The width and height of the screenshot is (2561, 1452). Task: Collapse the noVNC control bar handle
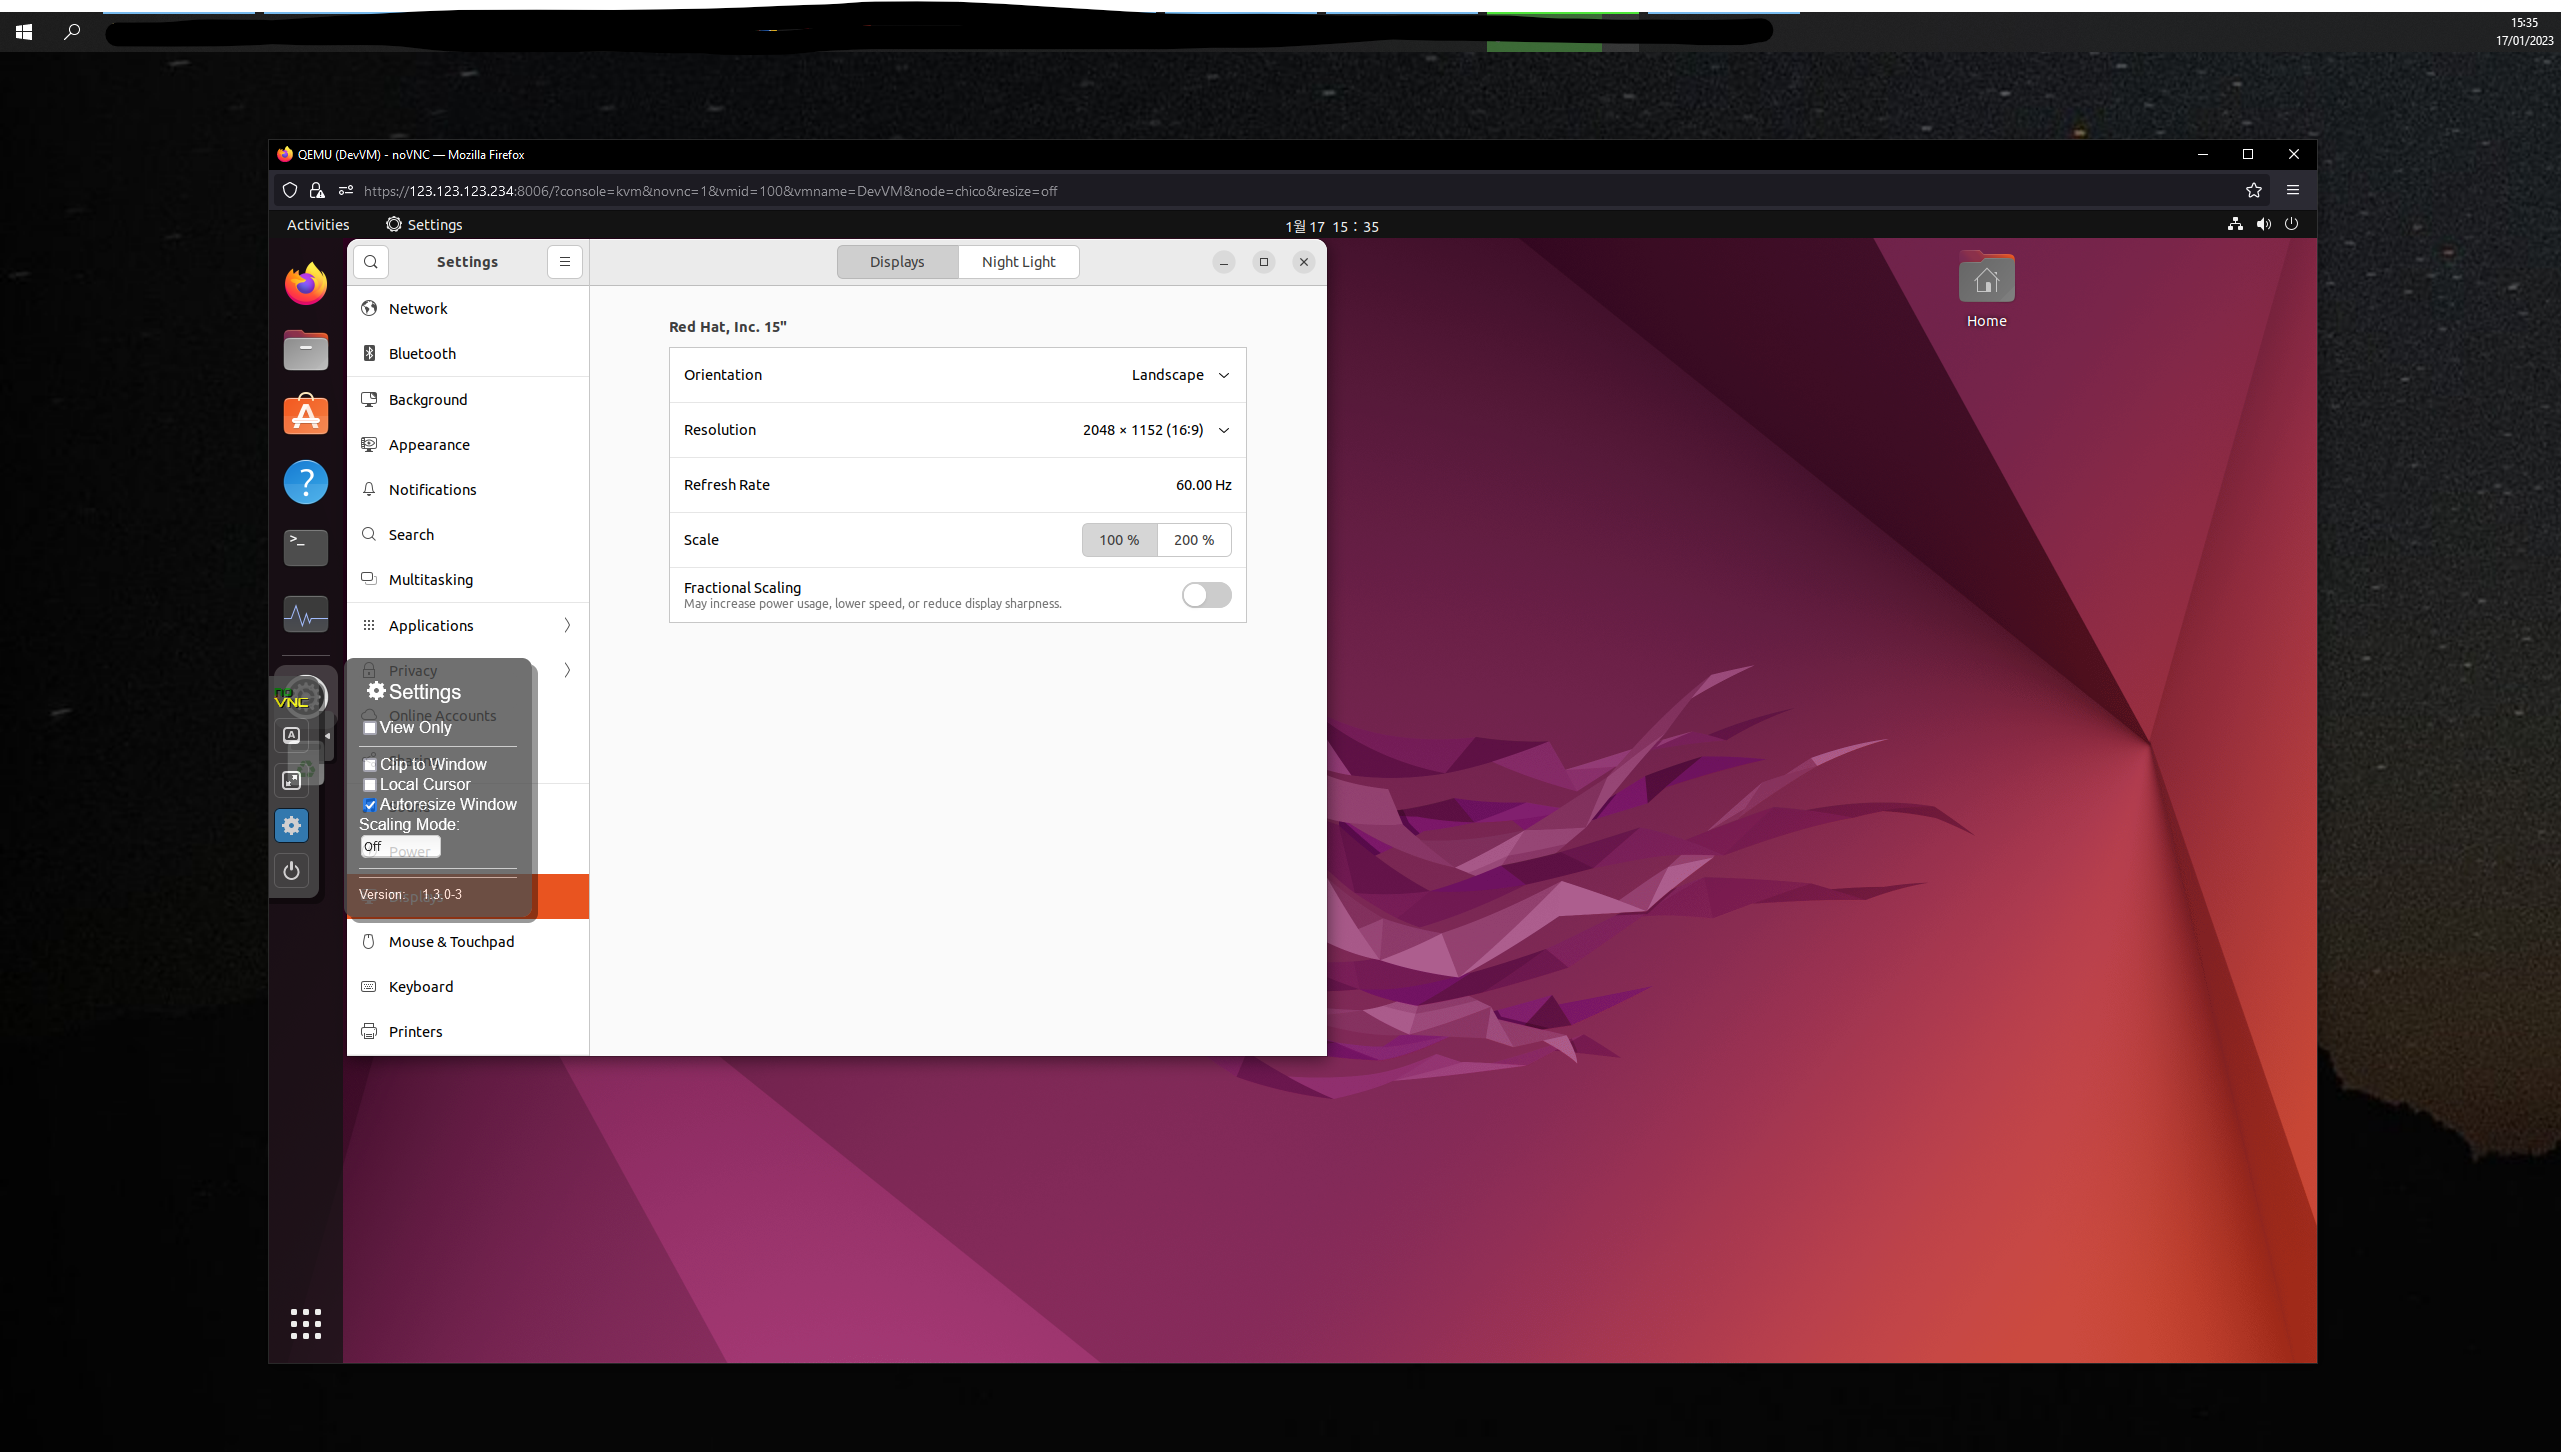pyautogui.click(x=327, y=736)
